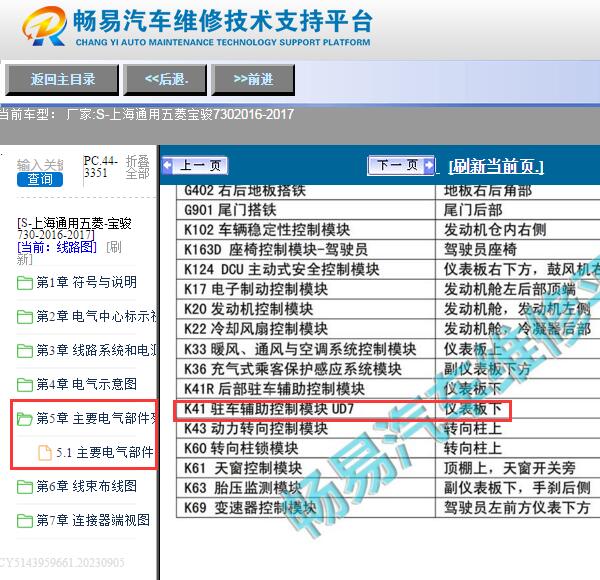Viewport: 600px width, 580px height.
Task: Click location cell 发动机仓内右侧
Action: click(517, 230)
